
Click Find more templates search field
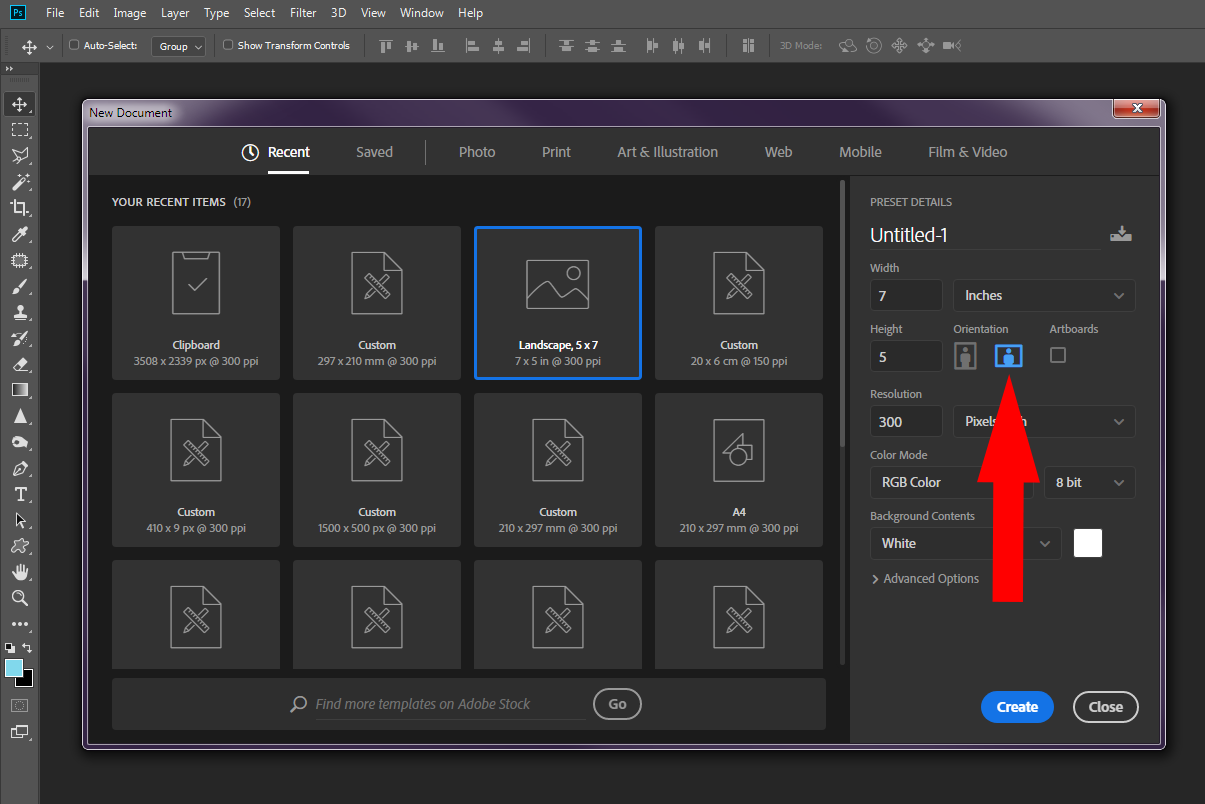coord(450,704)
